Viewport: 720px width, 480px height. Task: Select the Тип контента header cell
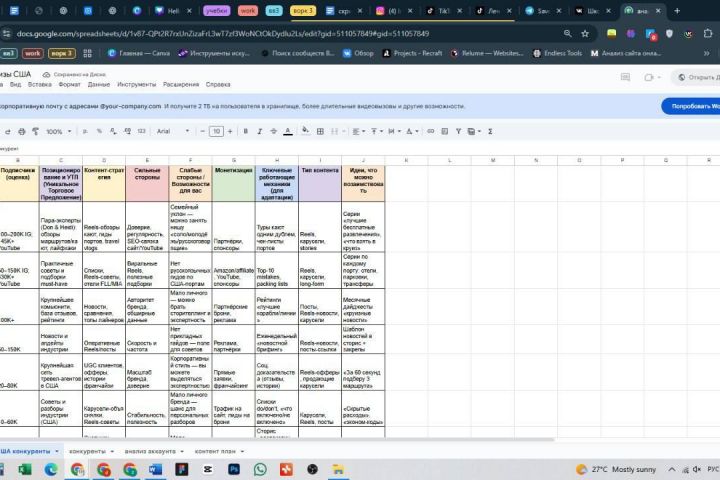click(320, 183)
